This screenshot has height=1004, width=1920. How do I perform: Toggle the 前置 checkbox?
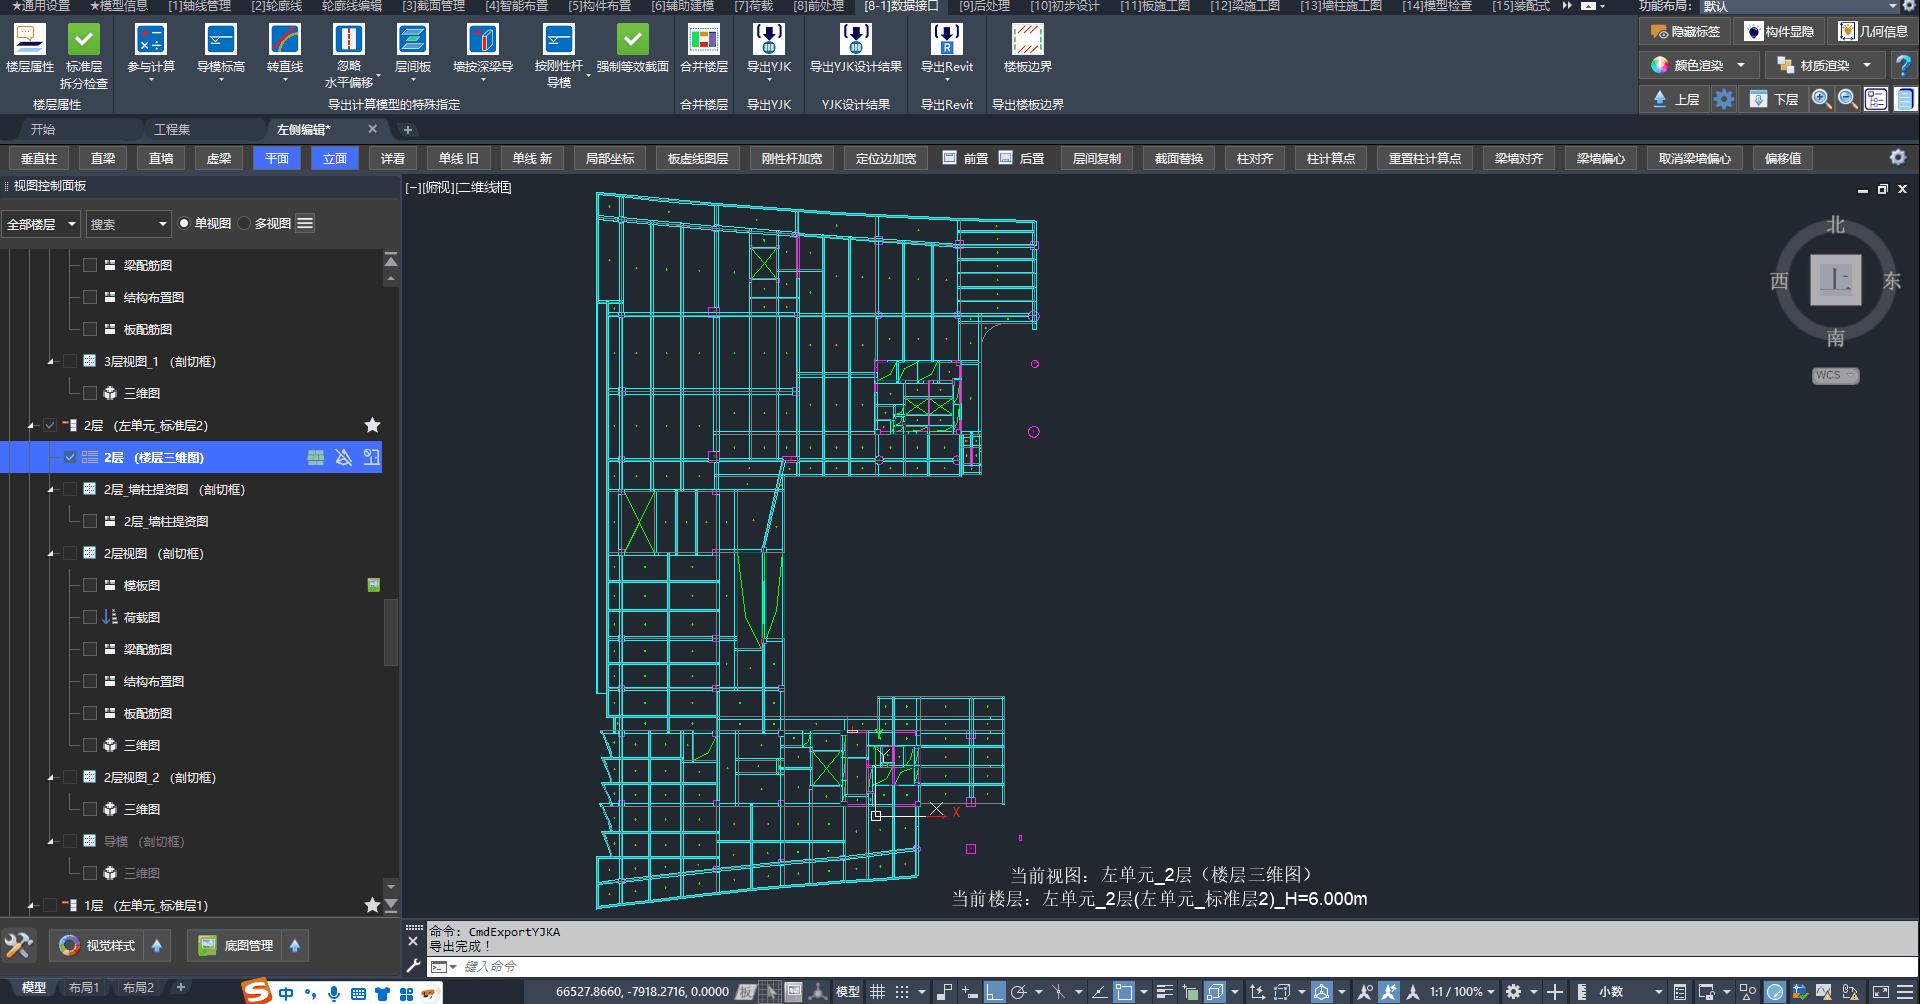click(x=950, y=158)
